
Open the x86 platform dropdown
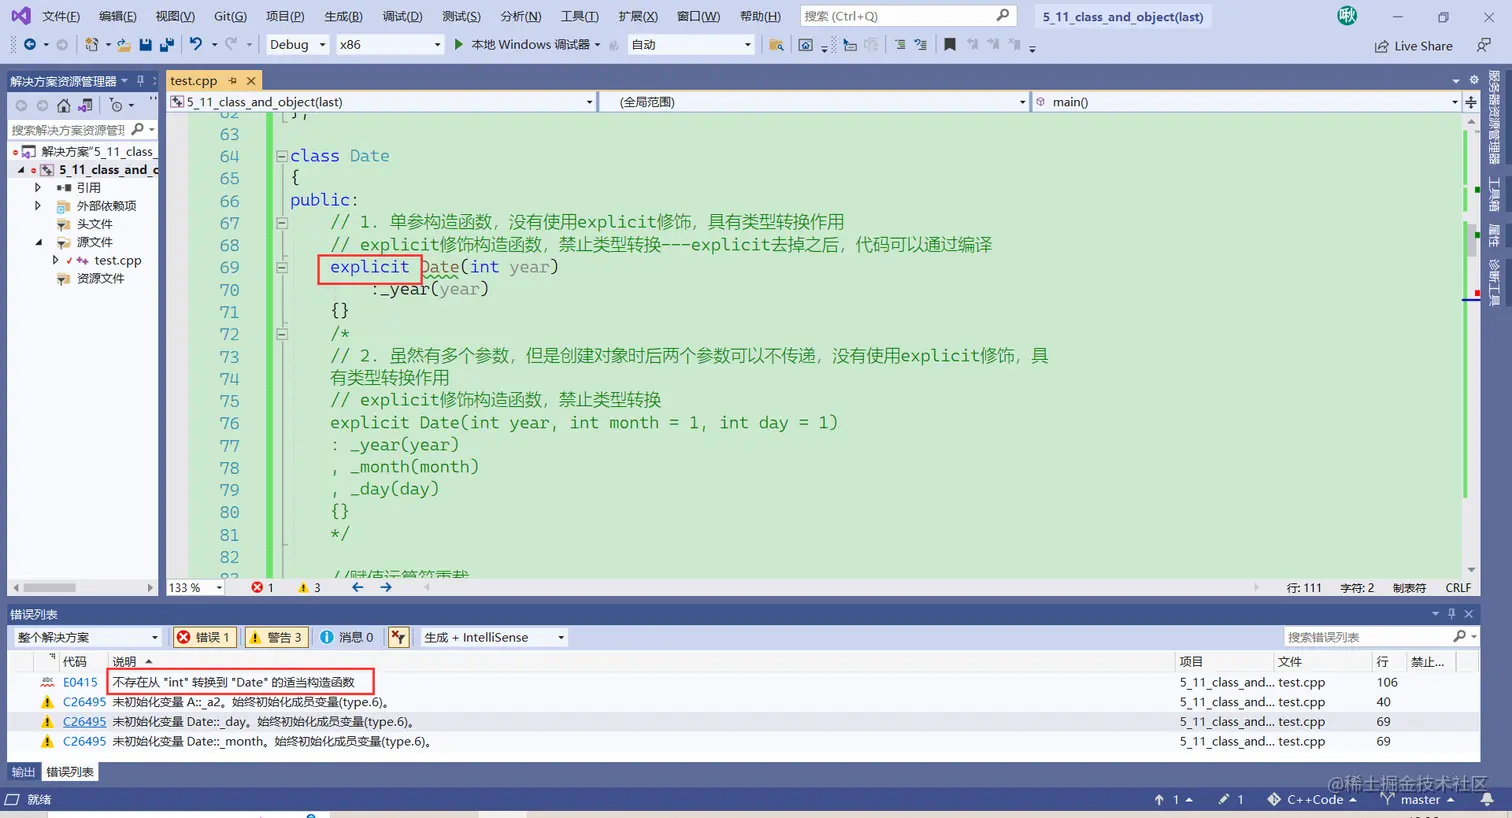[389, 44]
